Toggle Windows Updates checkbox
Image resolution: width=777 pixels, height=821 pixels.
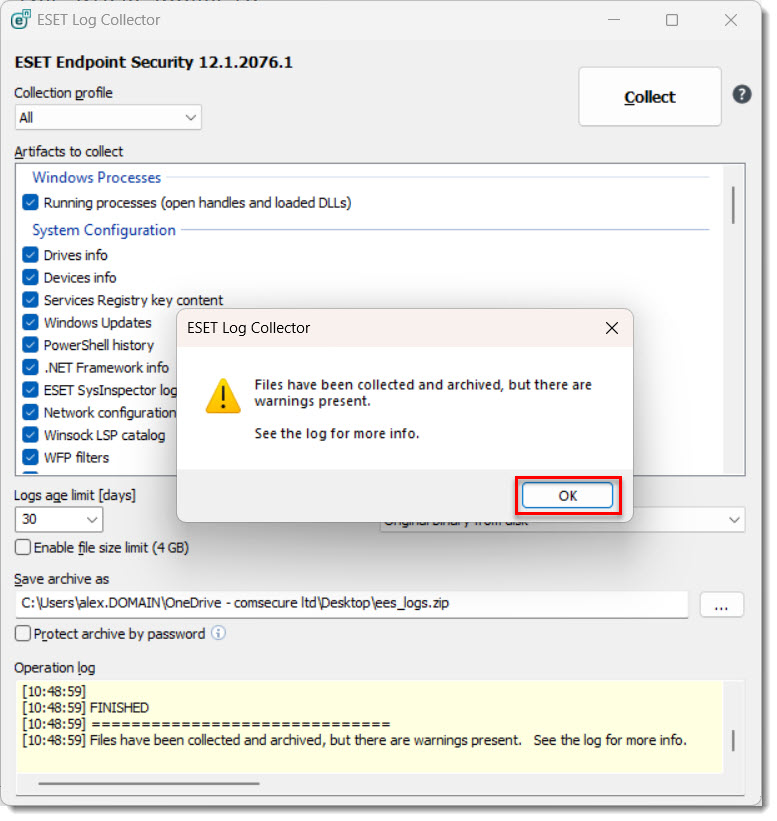30,324
